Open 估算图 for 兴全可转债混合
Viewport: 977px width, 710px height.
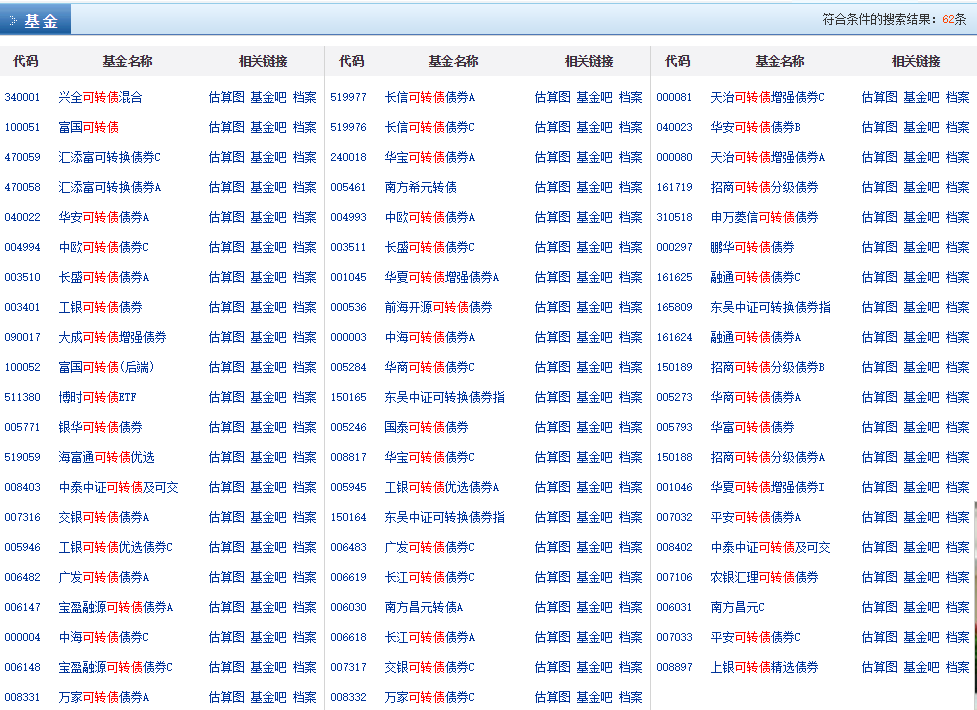click(226, 97)
